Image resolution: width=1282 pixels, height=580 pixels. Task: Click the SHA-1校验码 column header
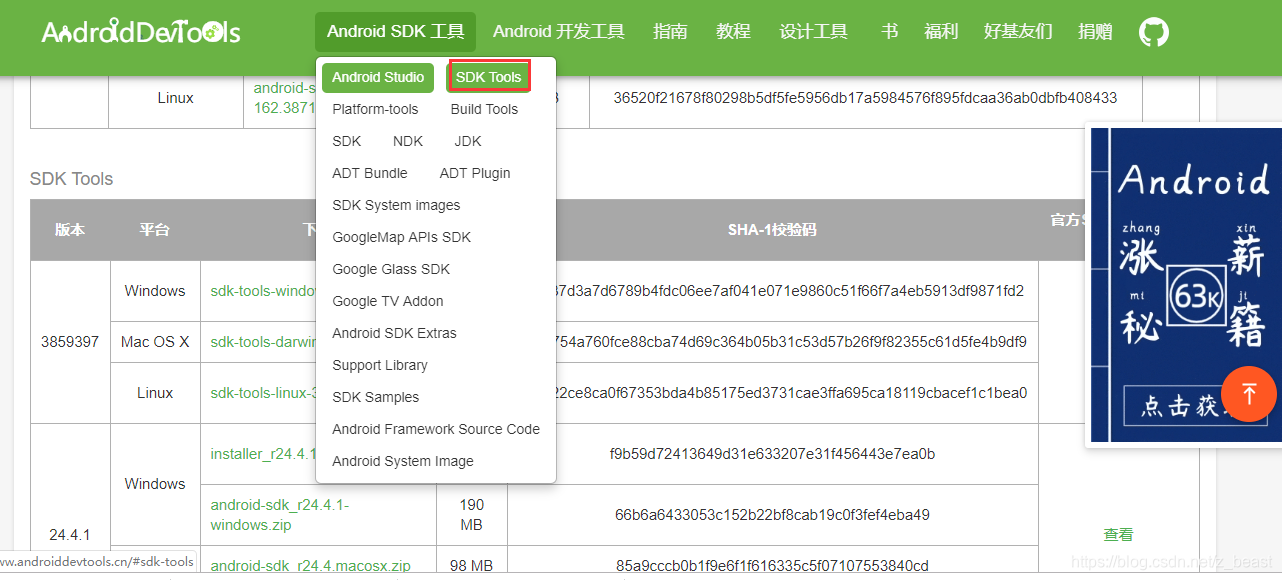(x=772, y=230)
